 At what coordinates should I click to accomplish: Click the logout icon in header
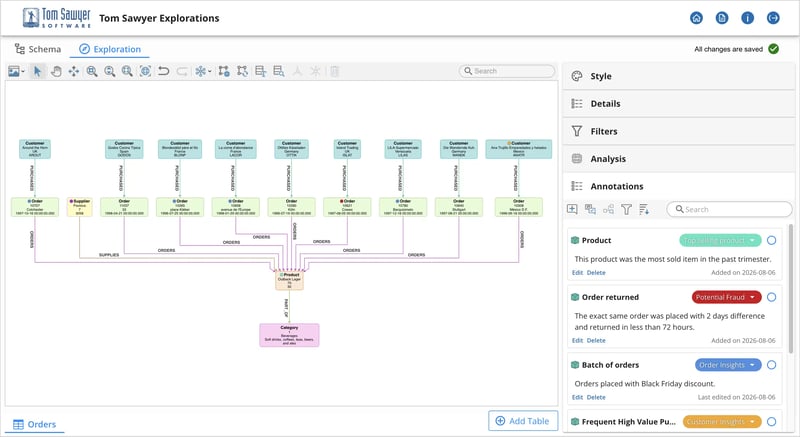coord(773,18)
